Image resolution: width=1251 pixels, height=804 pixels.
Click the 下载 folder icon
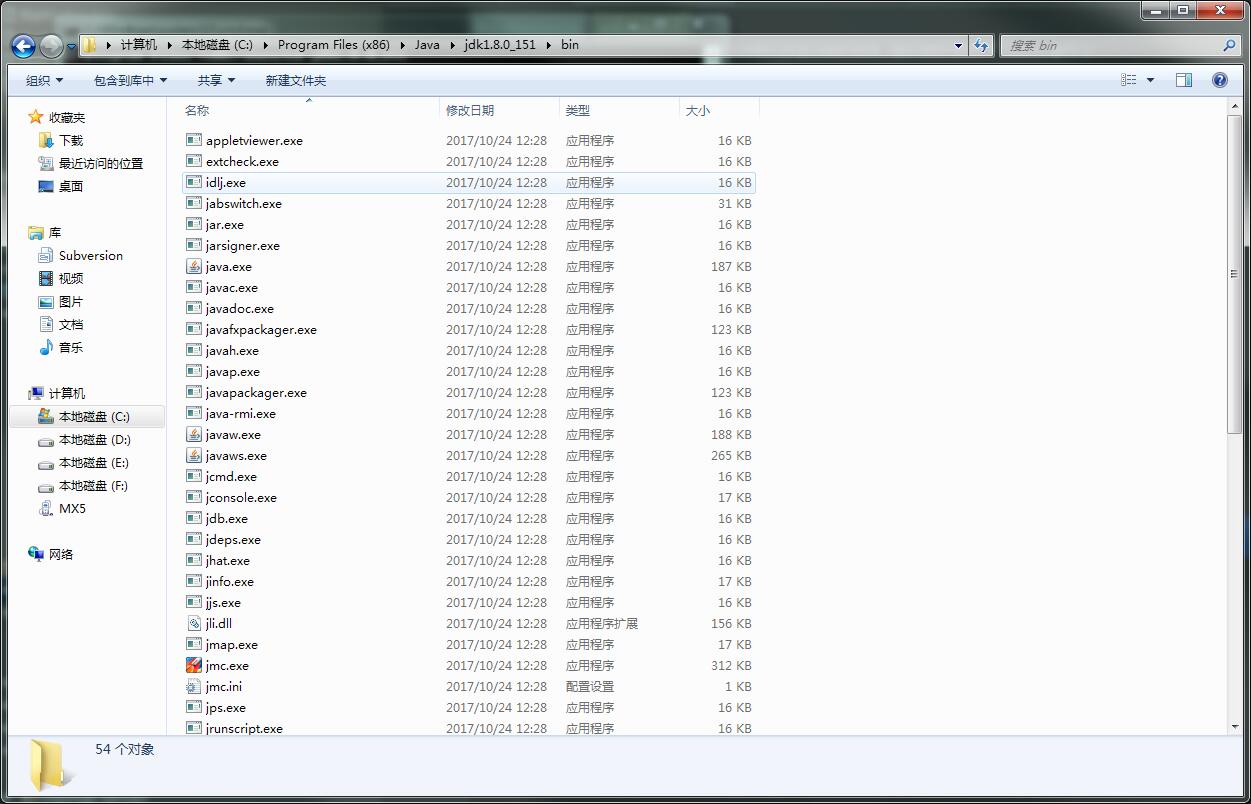(x=46, y=140)
